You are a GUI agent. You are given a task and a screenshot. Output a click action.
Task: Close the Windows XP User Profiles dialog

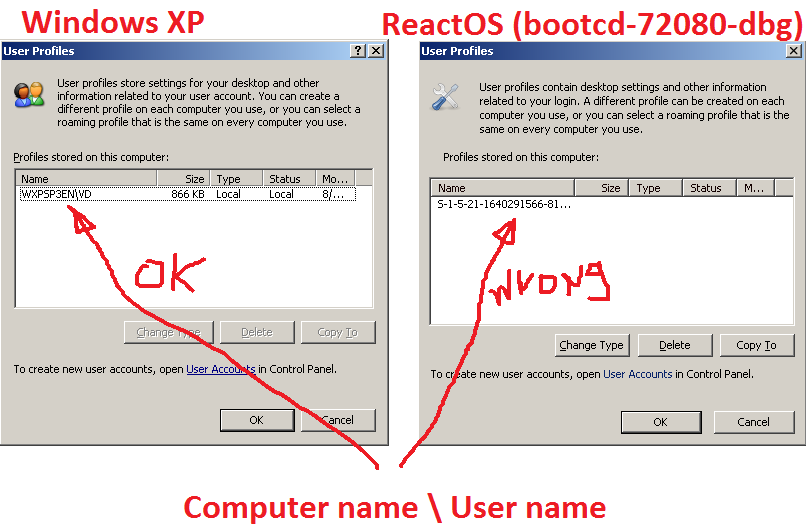tap(376, 51)
